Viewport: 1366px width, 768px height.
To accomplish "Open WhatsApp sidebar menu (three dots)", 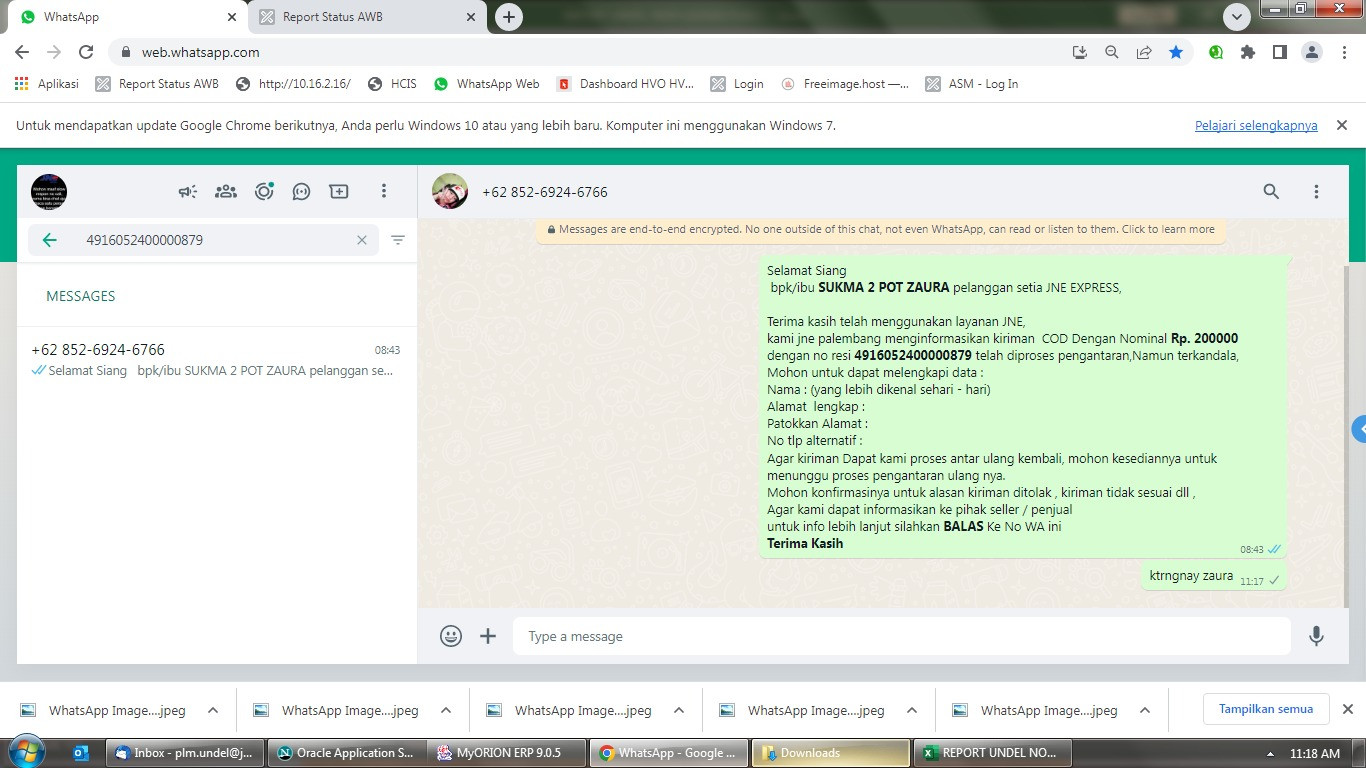I will [x=384, y=191].
